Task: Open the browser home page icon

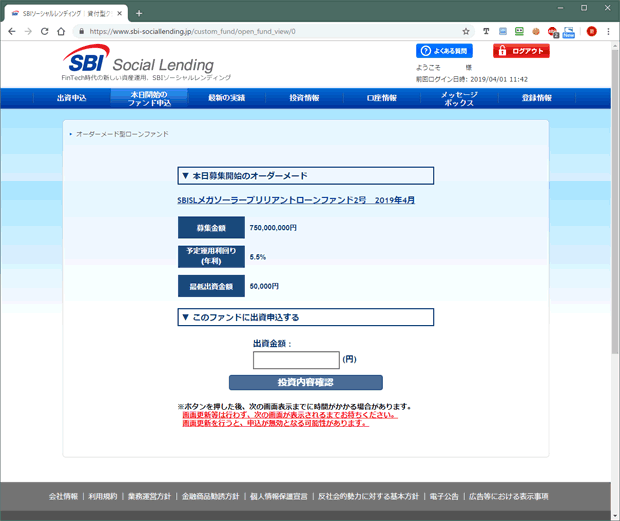Action: (x=61, y=31)
